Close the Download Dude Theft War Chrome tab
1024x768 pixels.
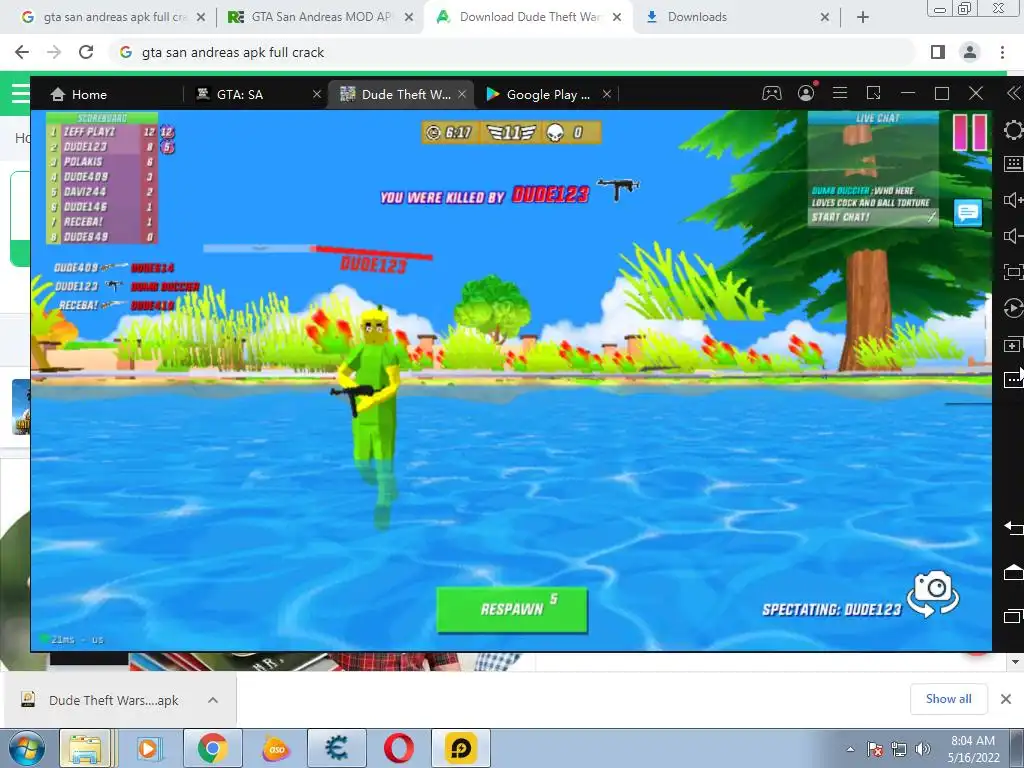[616, 17]
